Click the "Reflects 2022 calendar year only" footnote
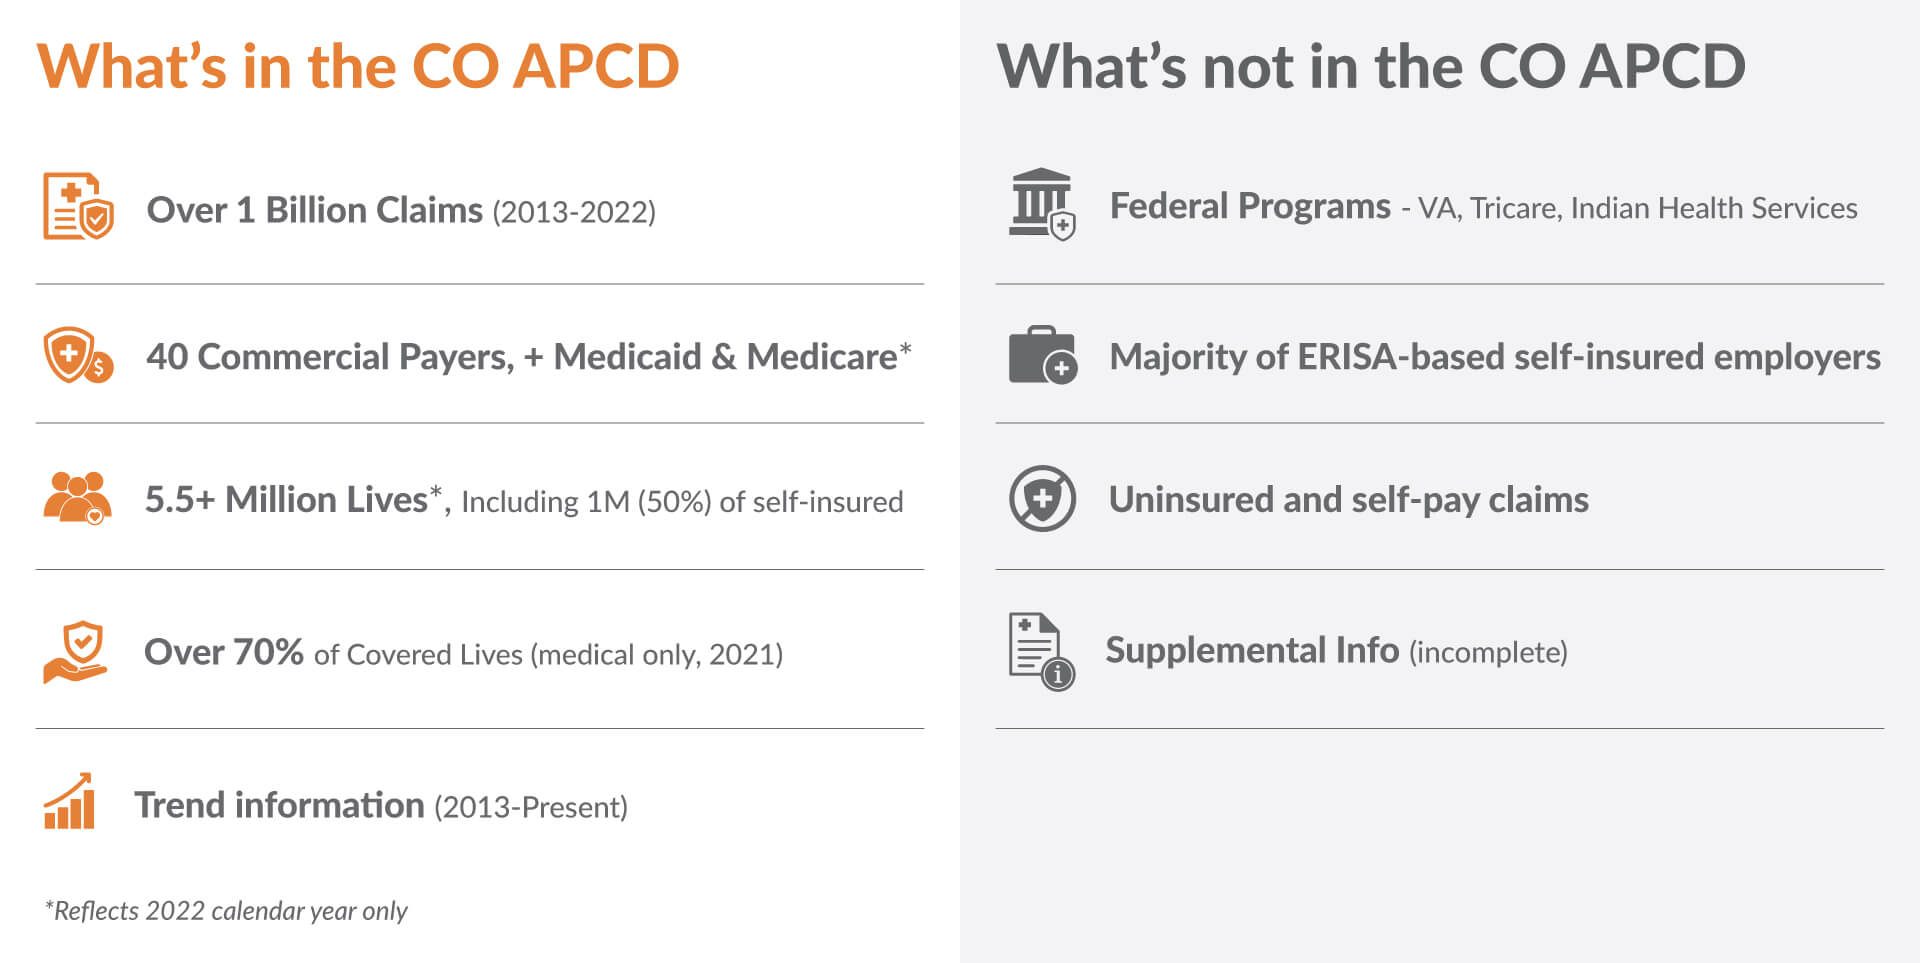Screen dimensions: 1920x963 (x=226, y=910)
